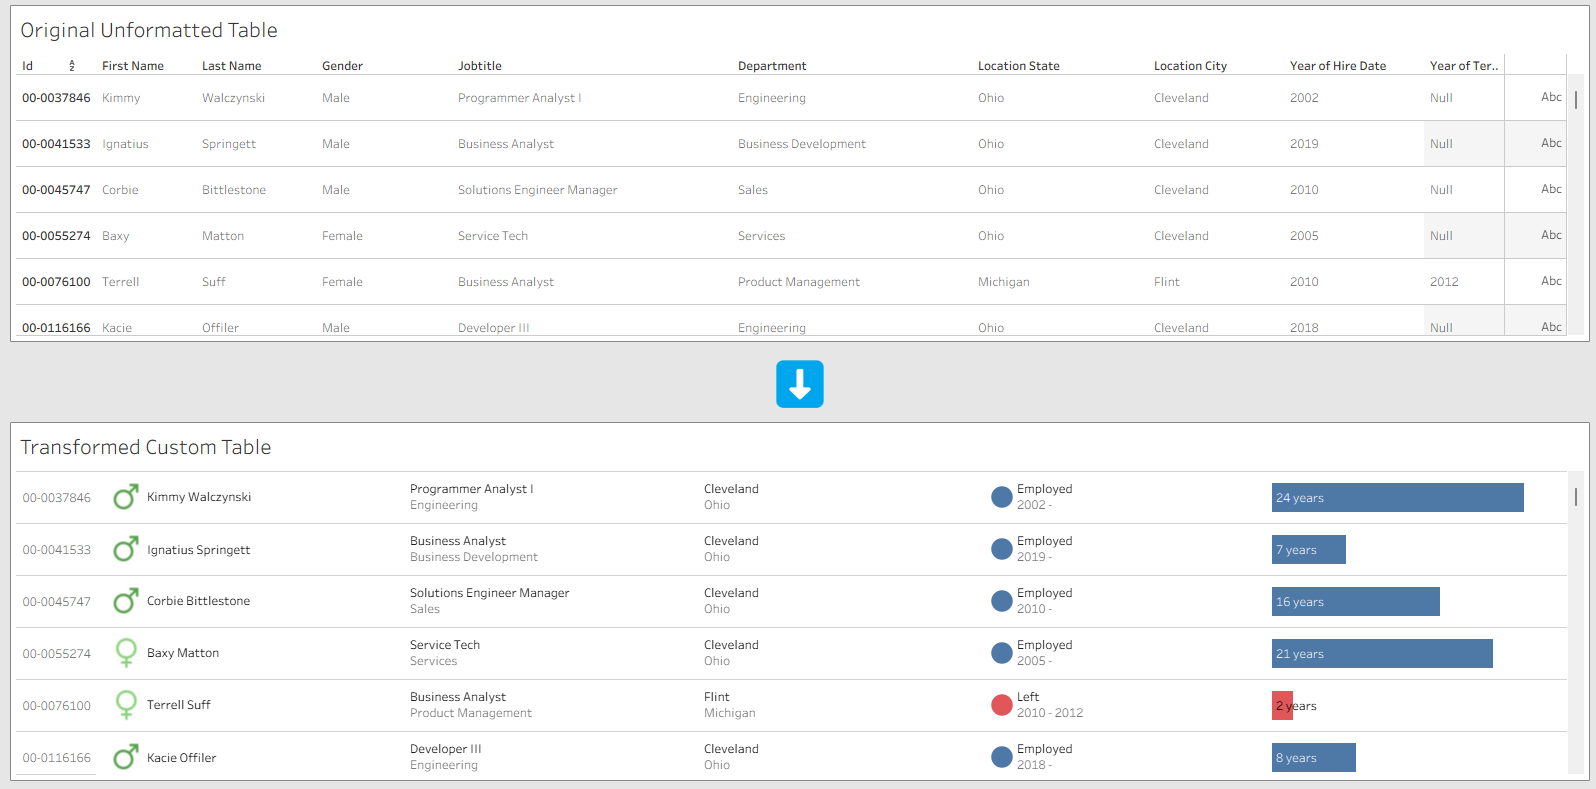Click the Id column sort icon
The width and height of the screenshot is (1596, 789).
[72, 66]
